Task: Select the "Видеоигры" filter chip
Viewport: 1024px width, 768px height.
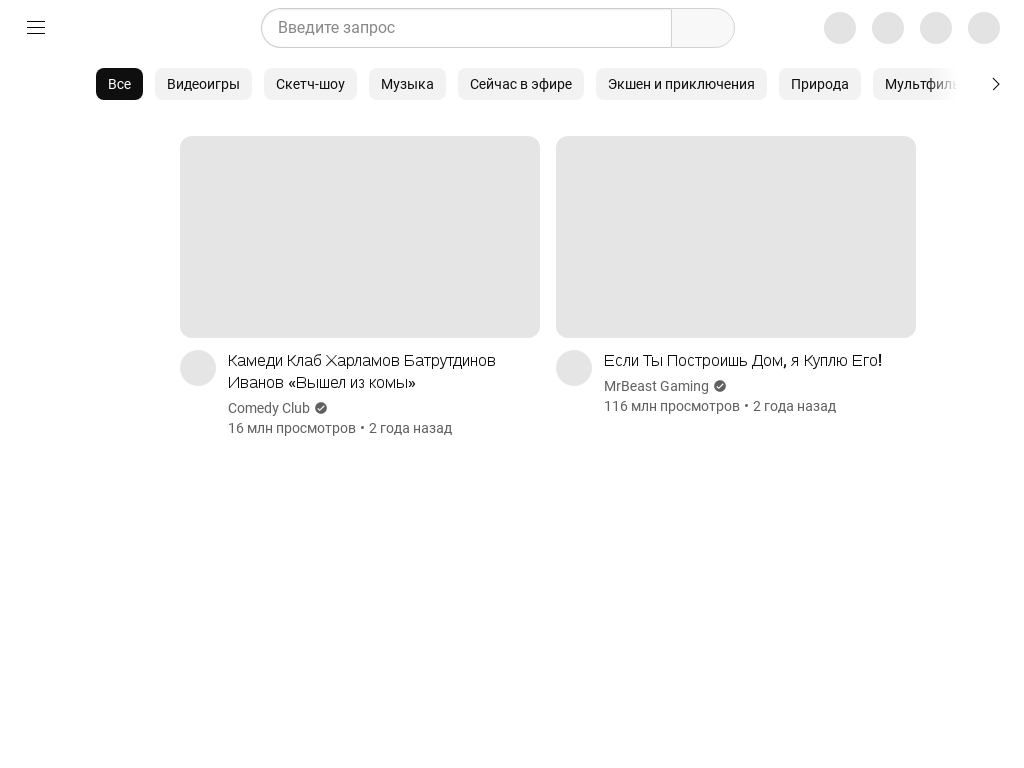Action: tap(203, 84)
